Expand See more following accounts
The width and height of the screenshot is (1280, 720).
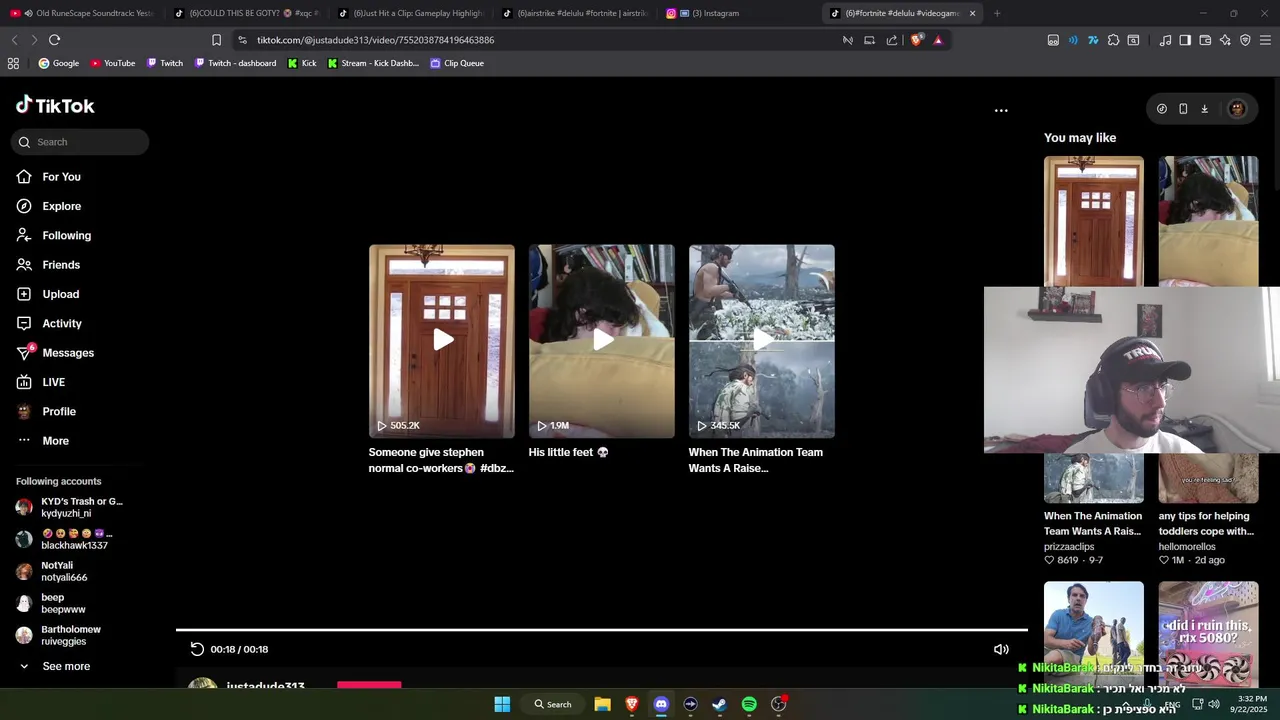(54, 666)
